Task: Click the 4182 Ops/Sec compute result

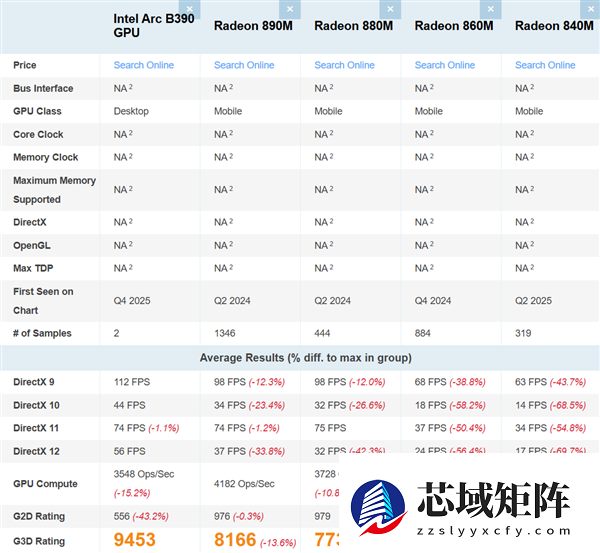Action: (244, 484)
